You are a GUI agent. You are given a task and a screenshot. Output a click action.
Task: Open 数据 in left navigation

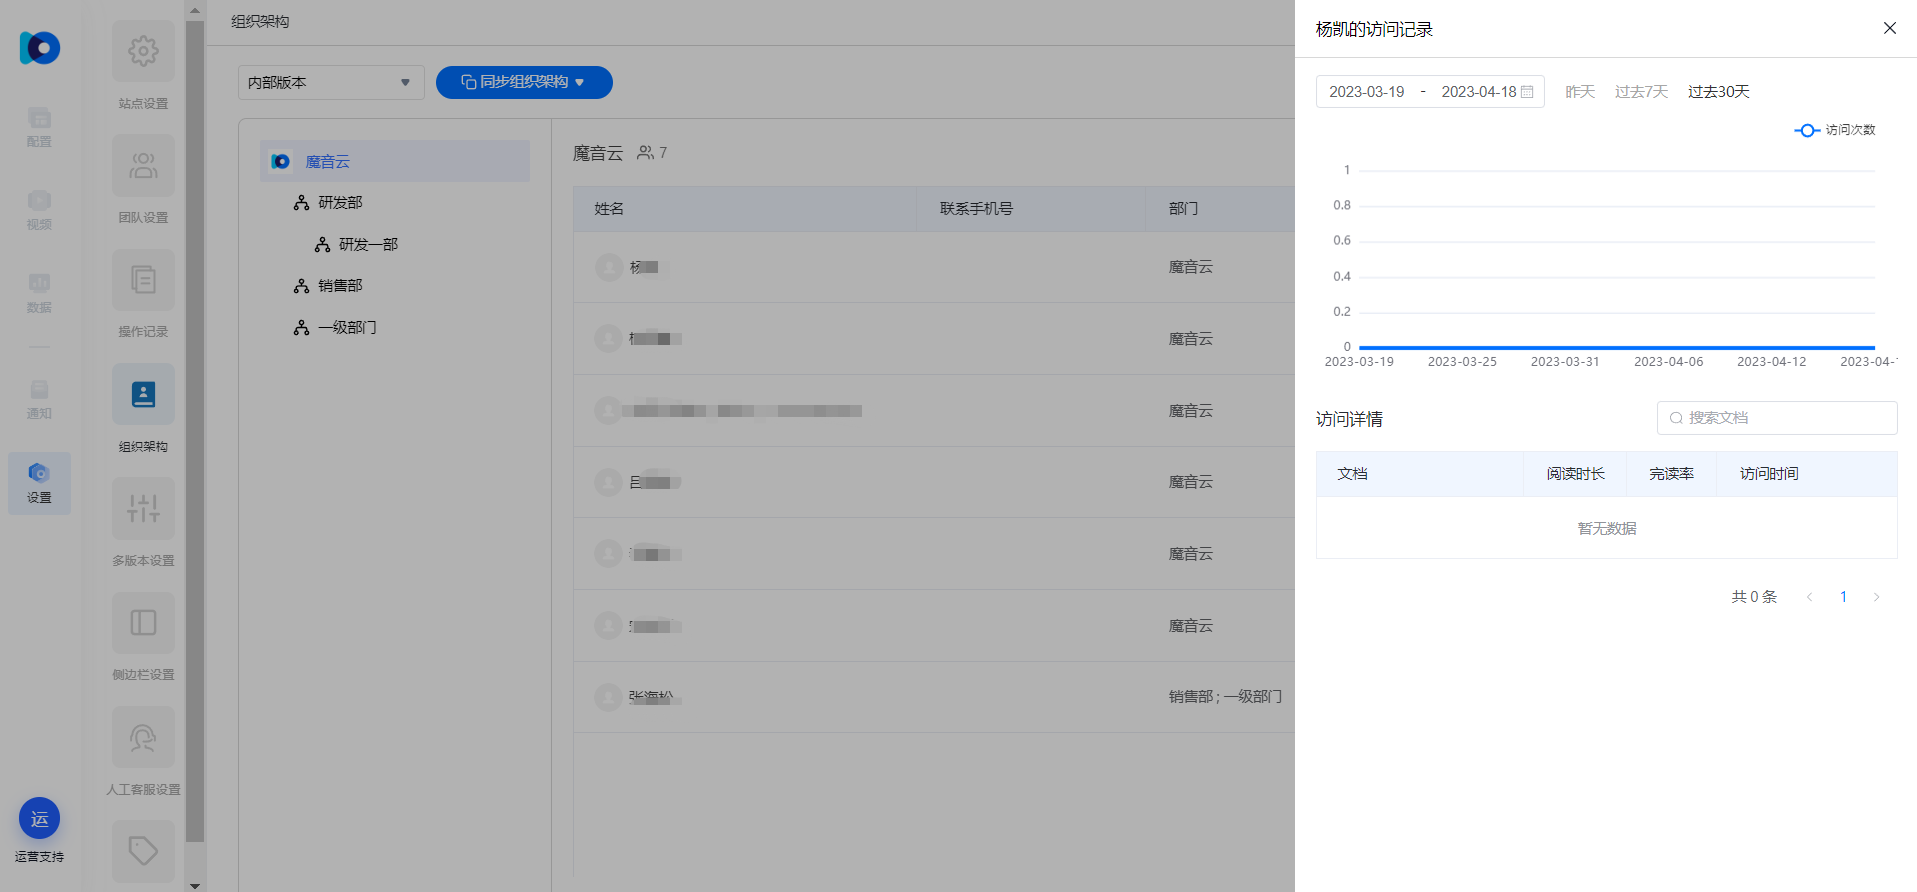[x=39, y=293]
